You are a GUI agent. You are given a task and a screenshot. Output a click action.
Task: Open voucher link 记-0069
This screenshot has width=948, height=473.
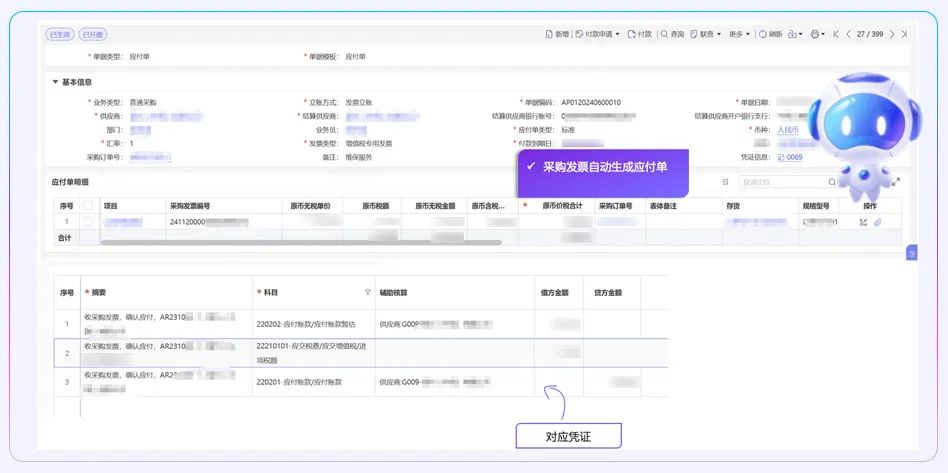[x=790, y=157]
